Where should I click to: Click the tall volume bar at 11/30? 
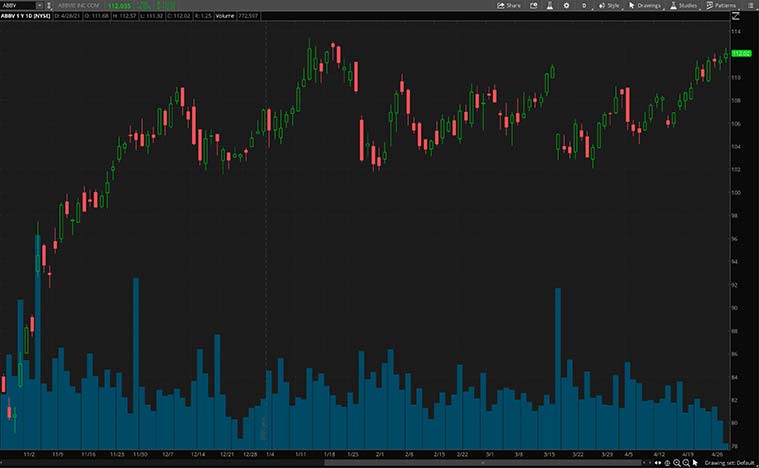pos(136,363)
